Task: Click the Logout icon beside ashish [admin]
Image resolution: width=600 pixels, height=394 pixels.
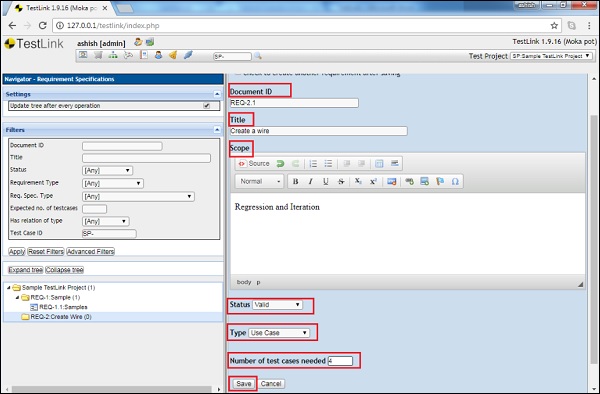Action: click(150, 42)
